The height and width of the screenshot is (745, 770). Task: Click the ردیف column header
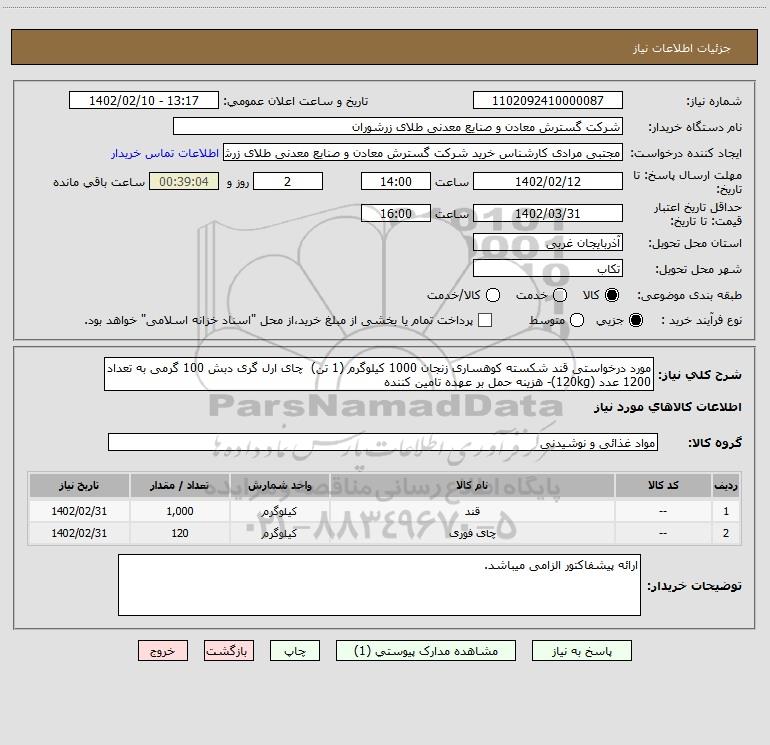tap(726, 486)
